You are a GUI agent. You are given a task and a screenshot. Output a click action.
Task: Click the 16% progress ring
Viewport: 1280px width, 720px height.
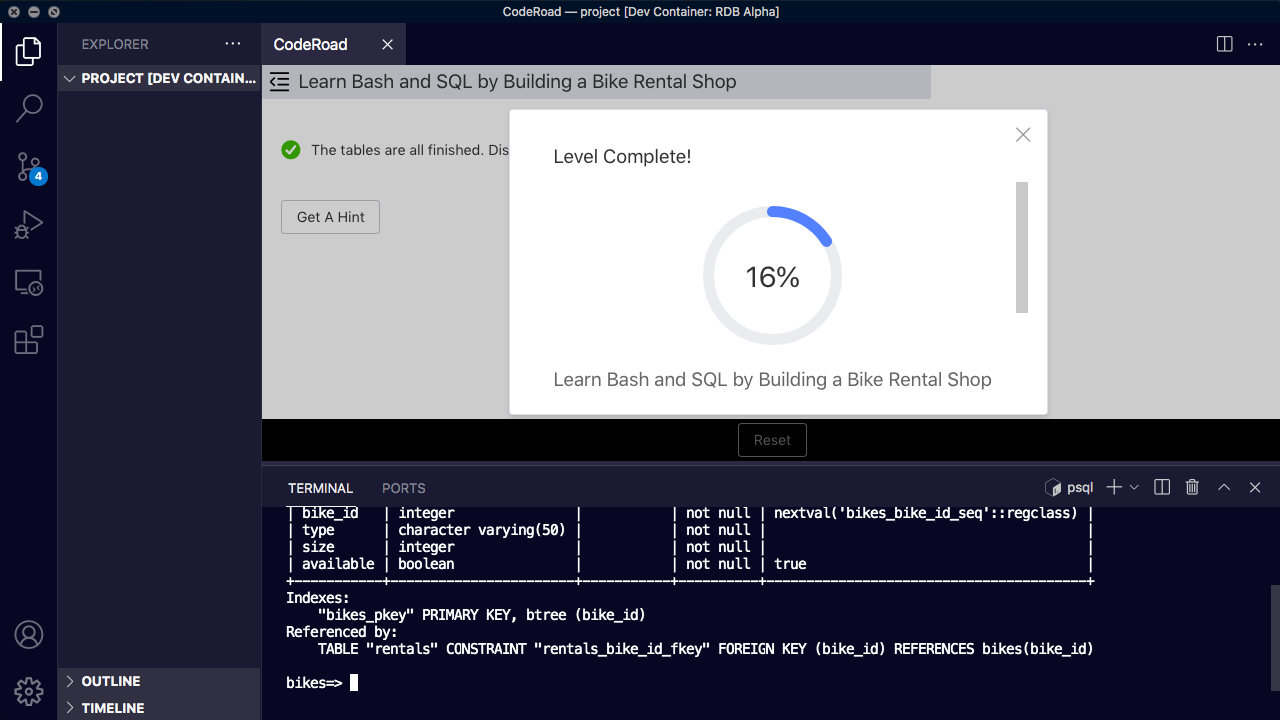[772, 275]
